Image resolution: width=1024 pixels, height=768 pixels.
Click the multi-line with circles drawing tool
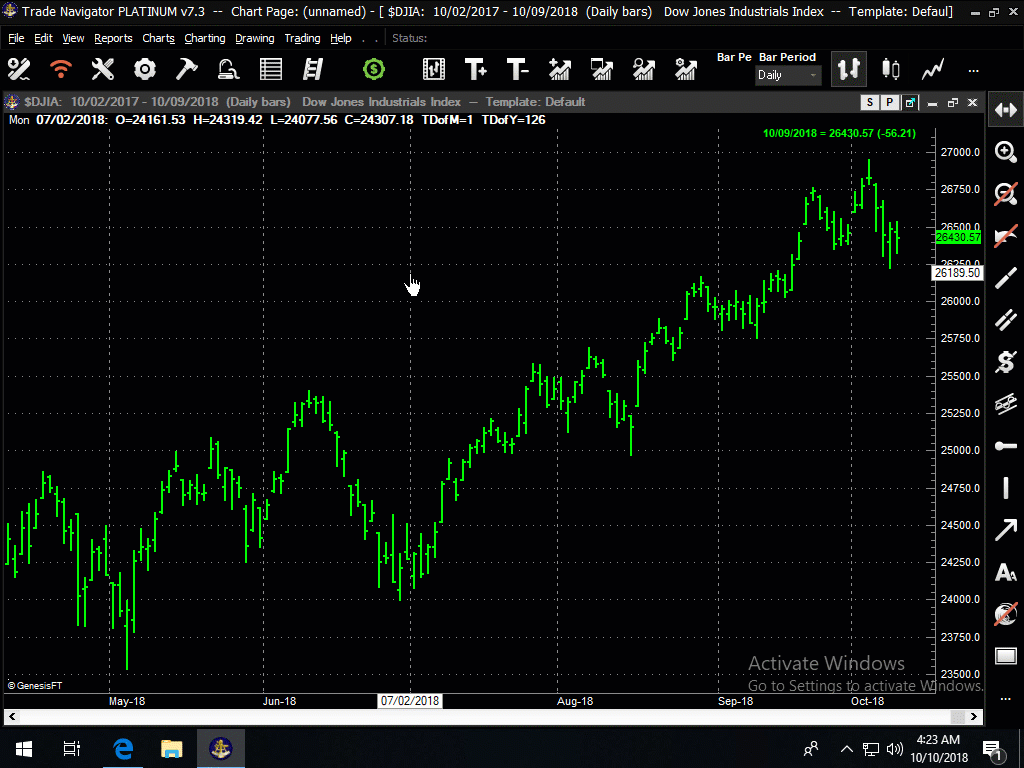[x=1006, y=404]
